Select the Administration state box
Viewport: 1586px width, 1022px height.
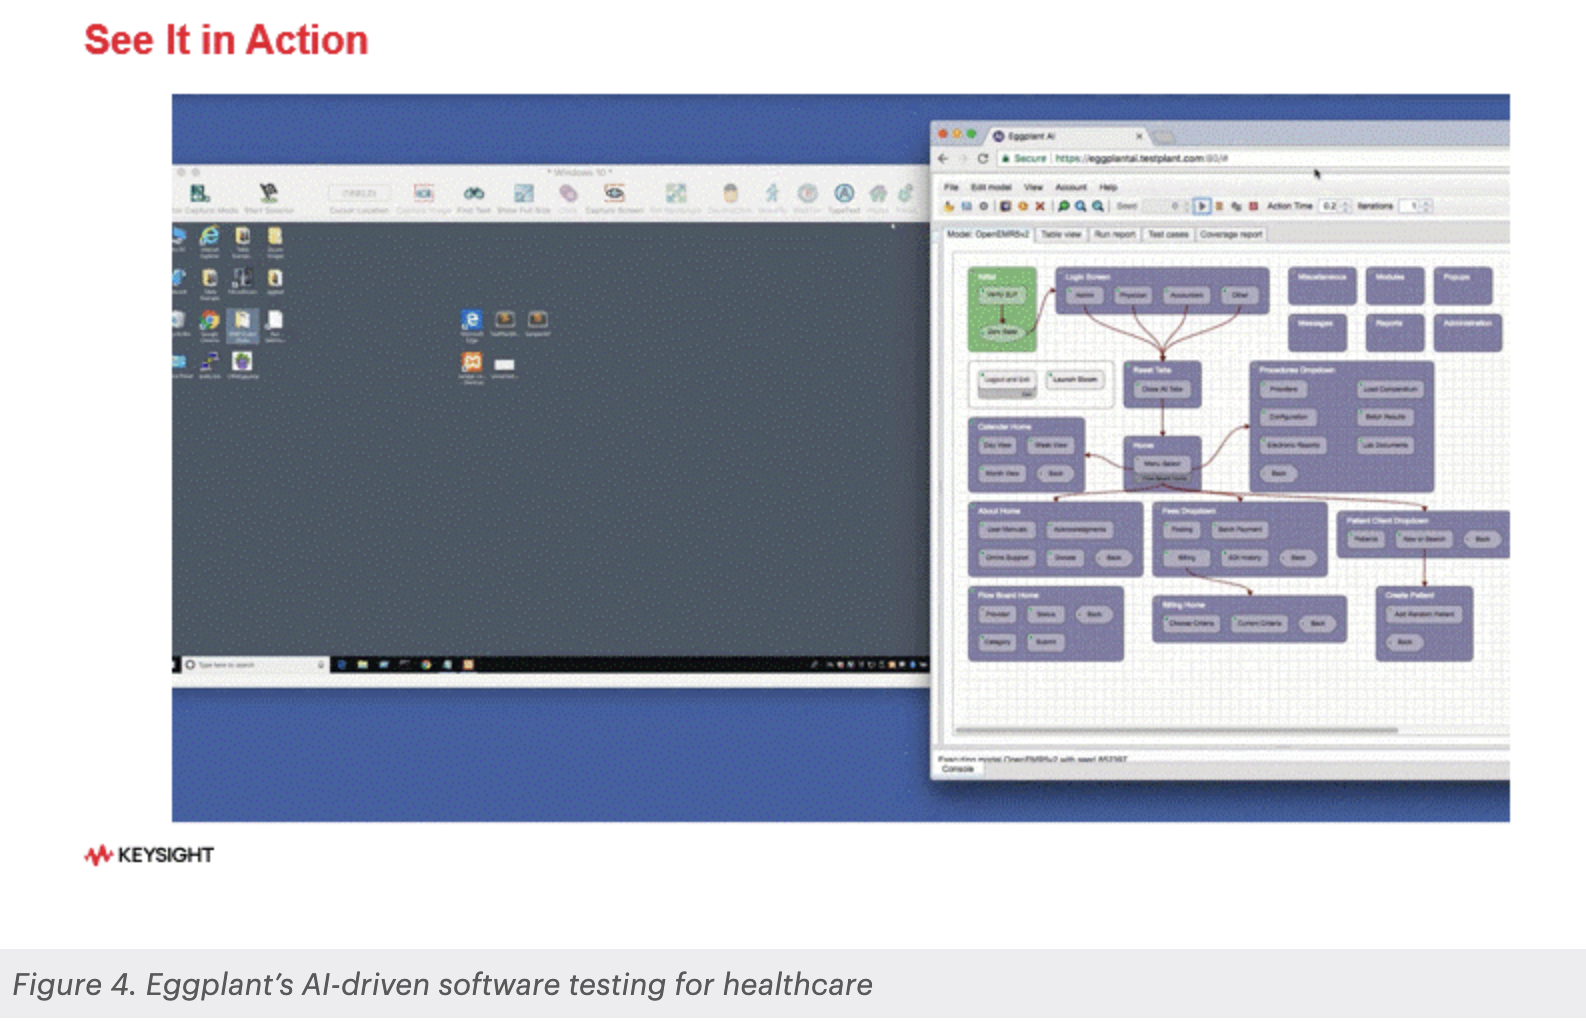[x=1468, y=332]
